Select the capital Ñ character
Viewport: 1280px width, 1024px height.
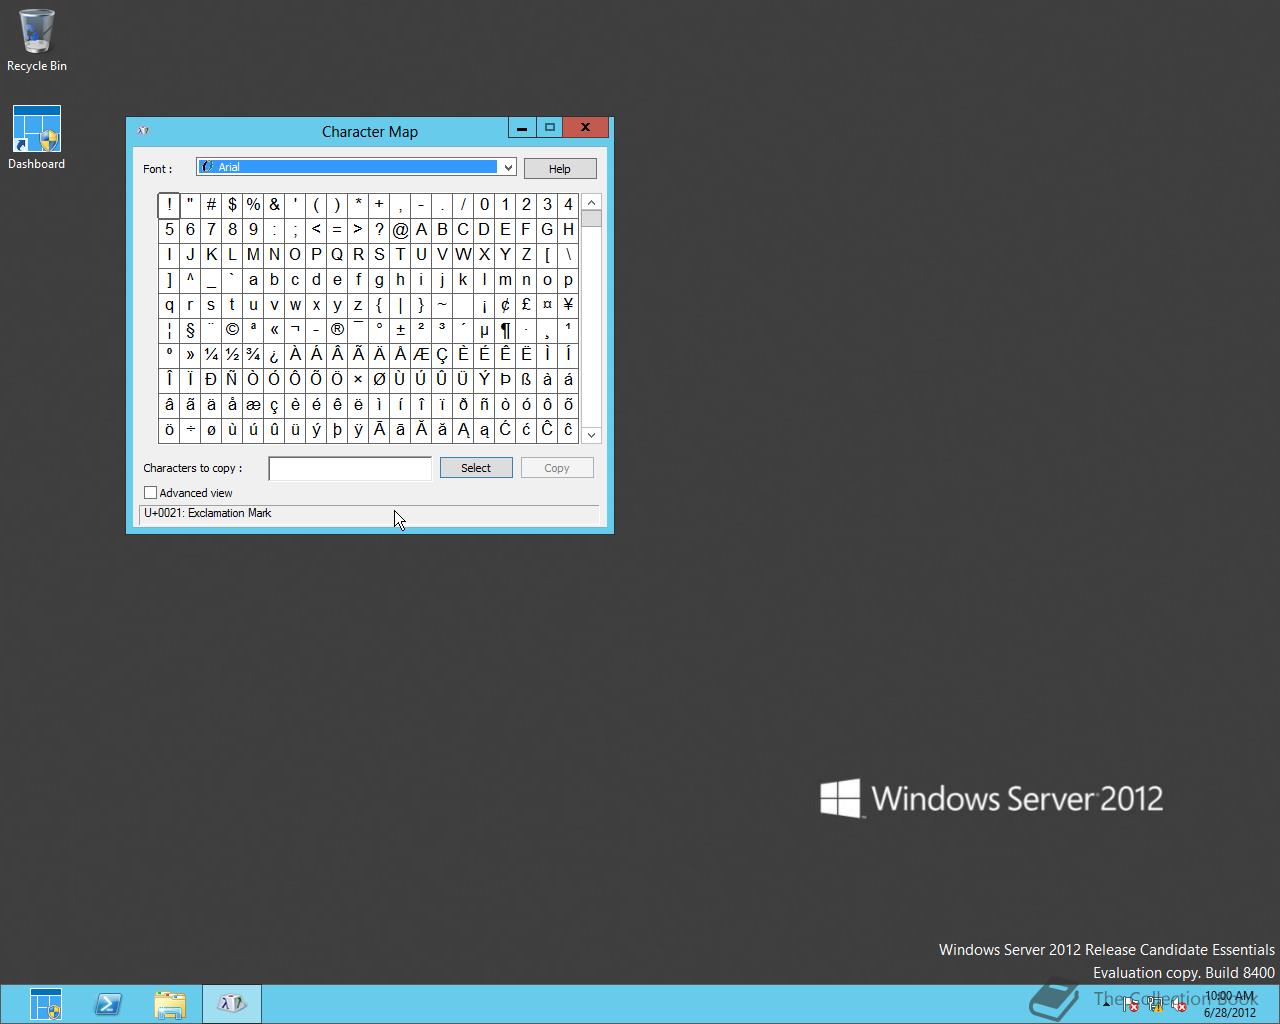pyautogui.click(x=232, y=380)
